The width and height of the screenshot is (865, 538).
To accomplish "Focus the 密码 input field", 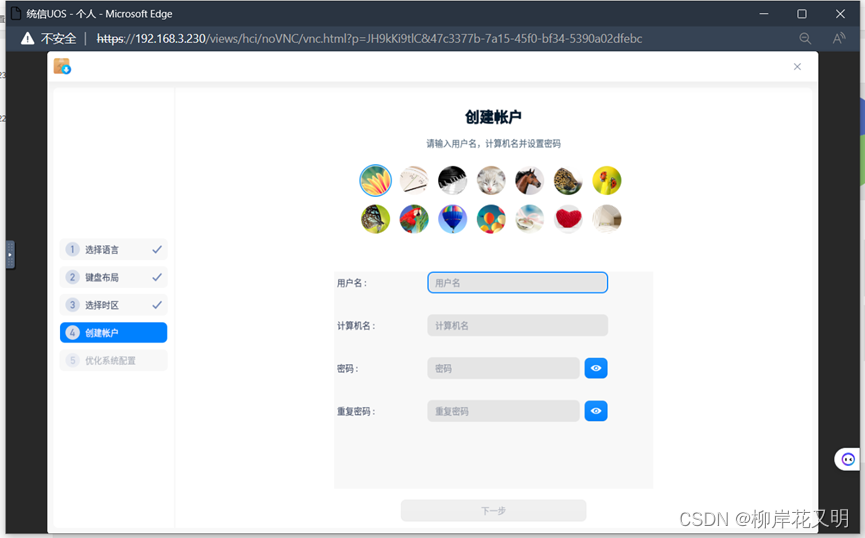I will (503, 368).
